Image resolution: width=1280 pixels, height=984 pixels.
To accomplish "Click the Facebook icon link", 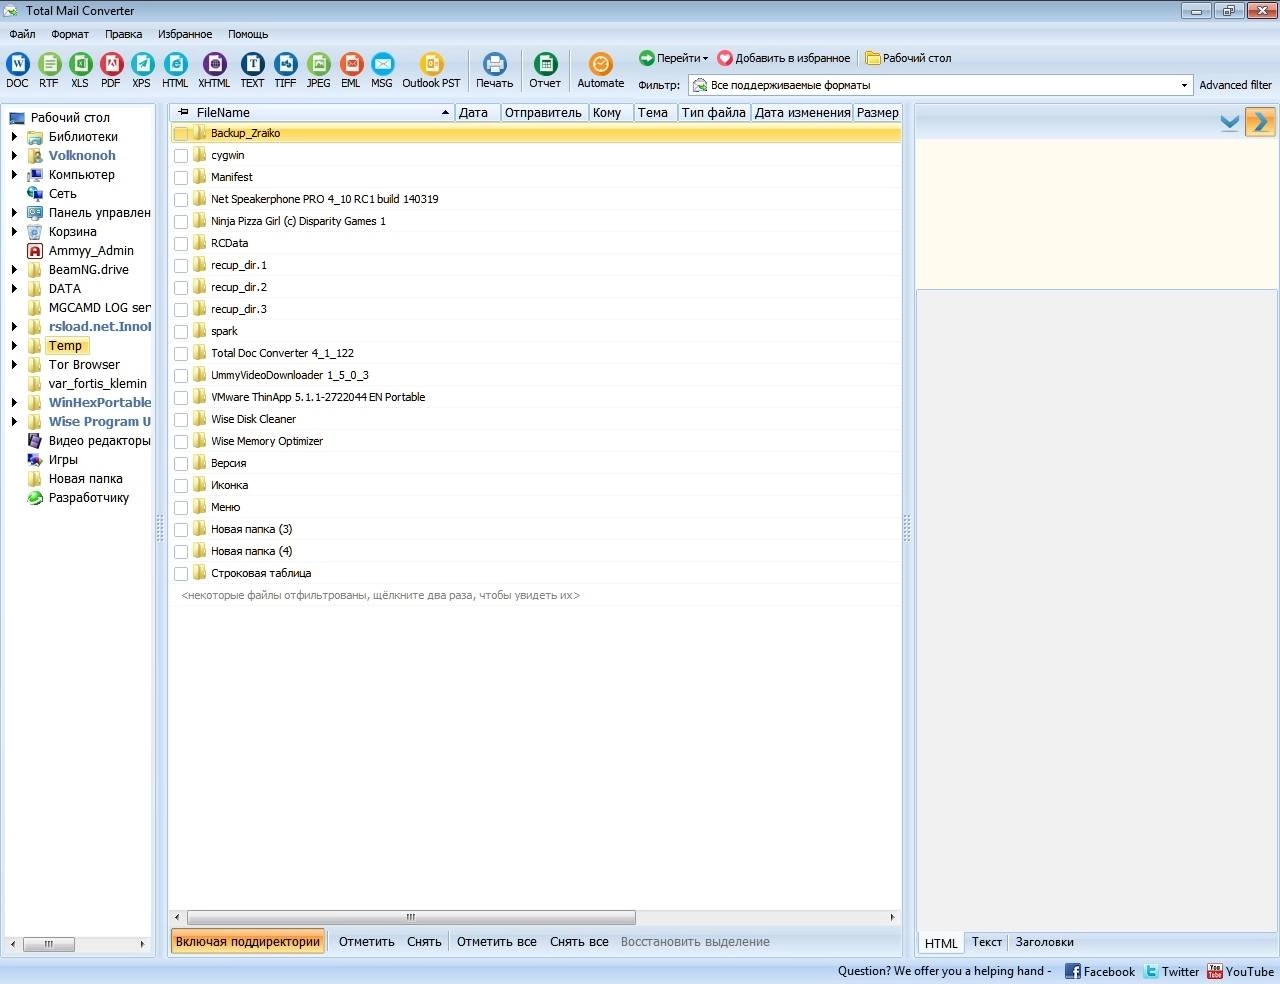I will (x=1073, y=971).
